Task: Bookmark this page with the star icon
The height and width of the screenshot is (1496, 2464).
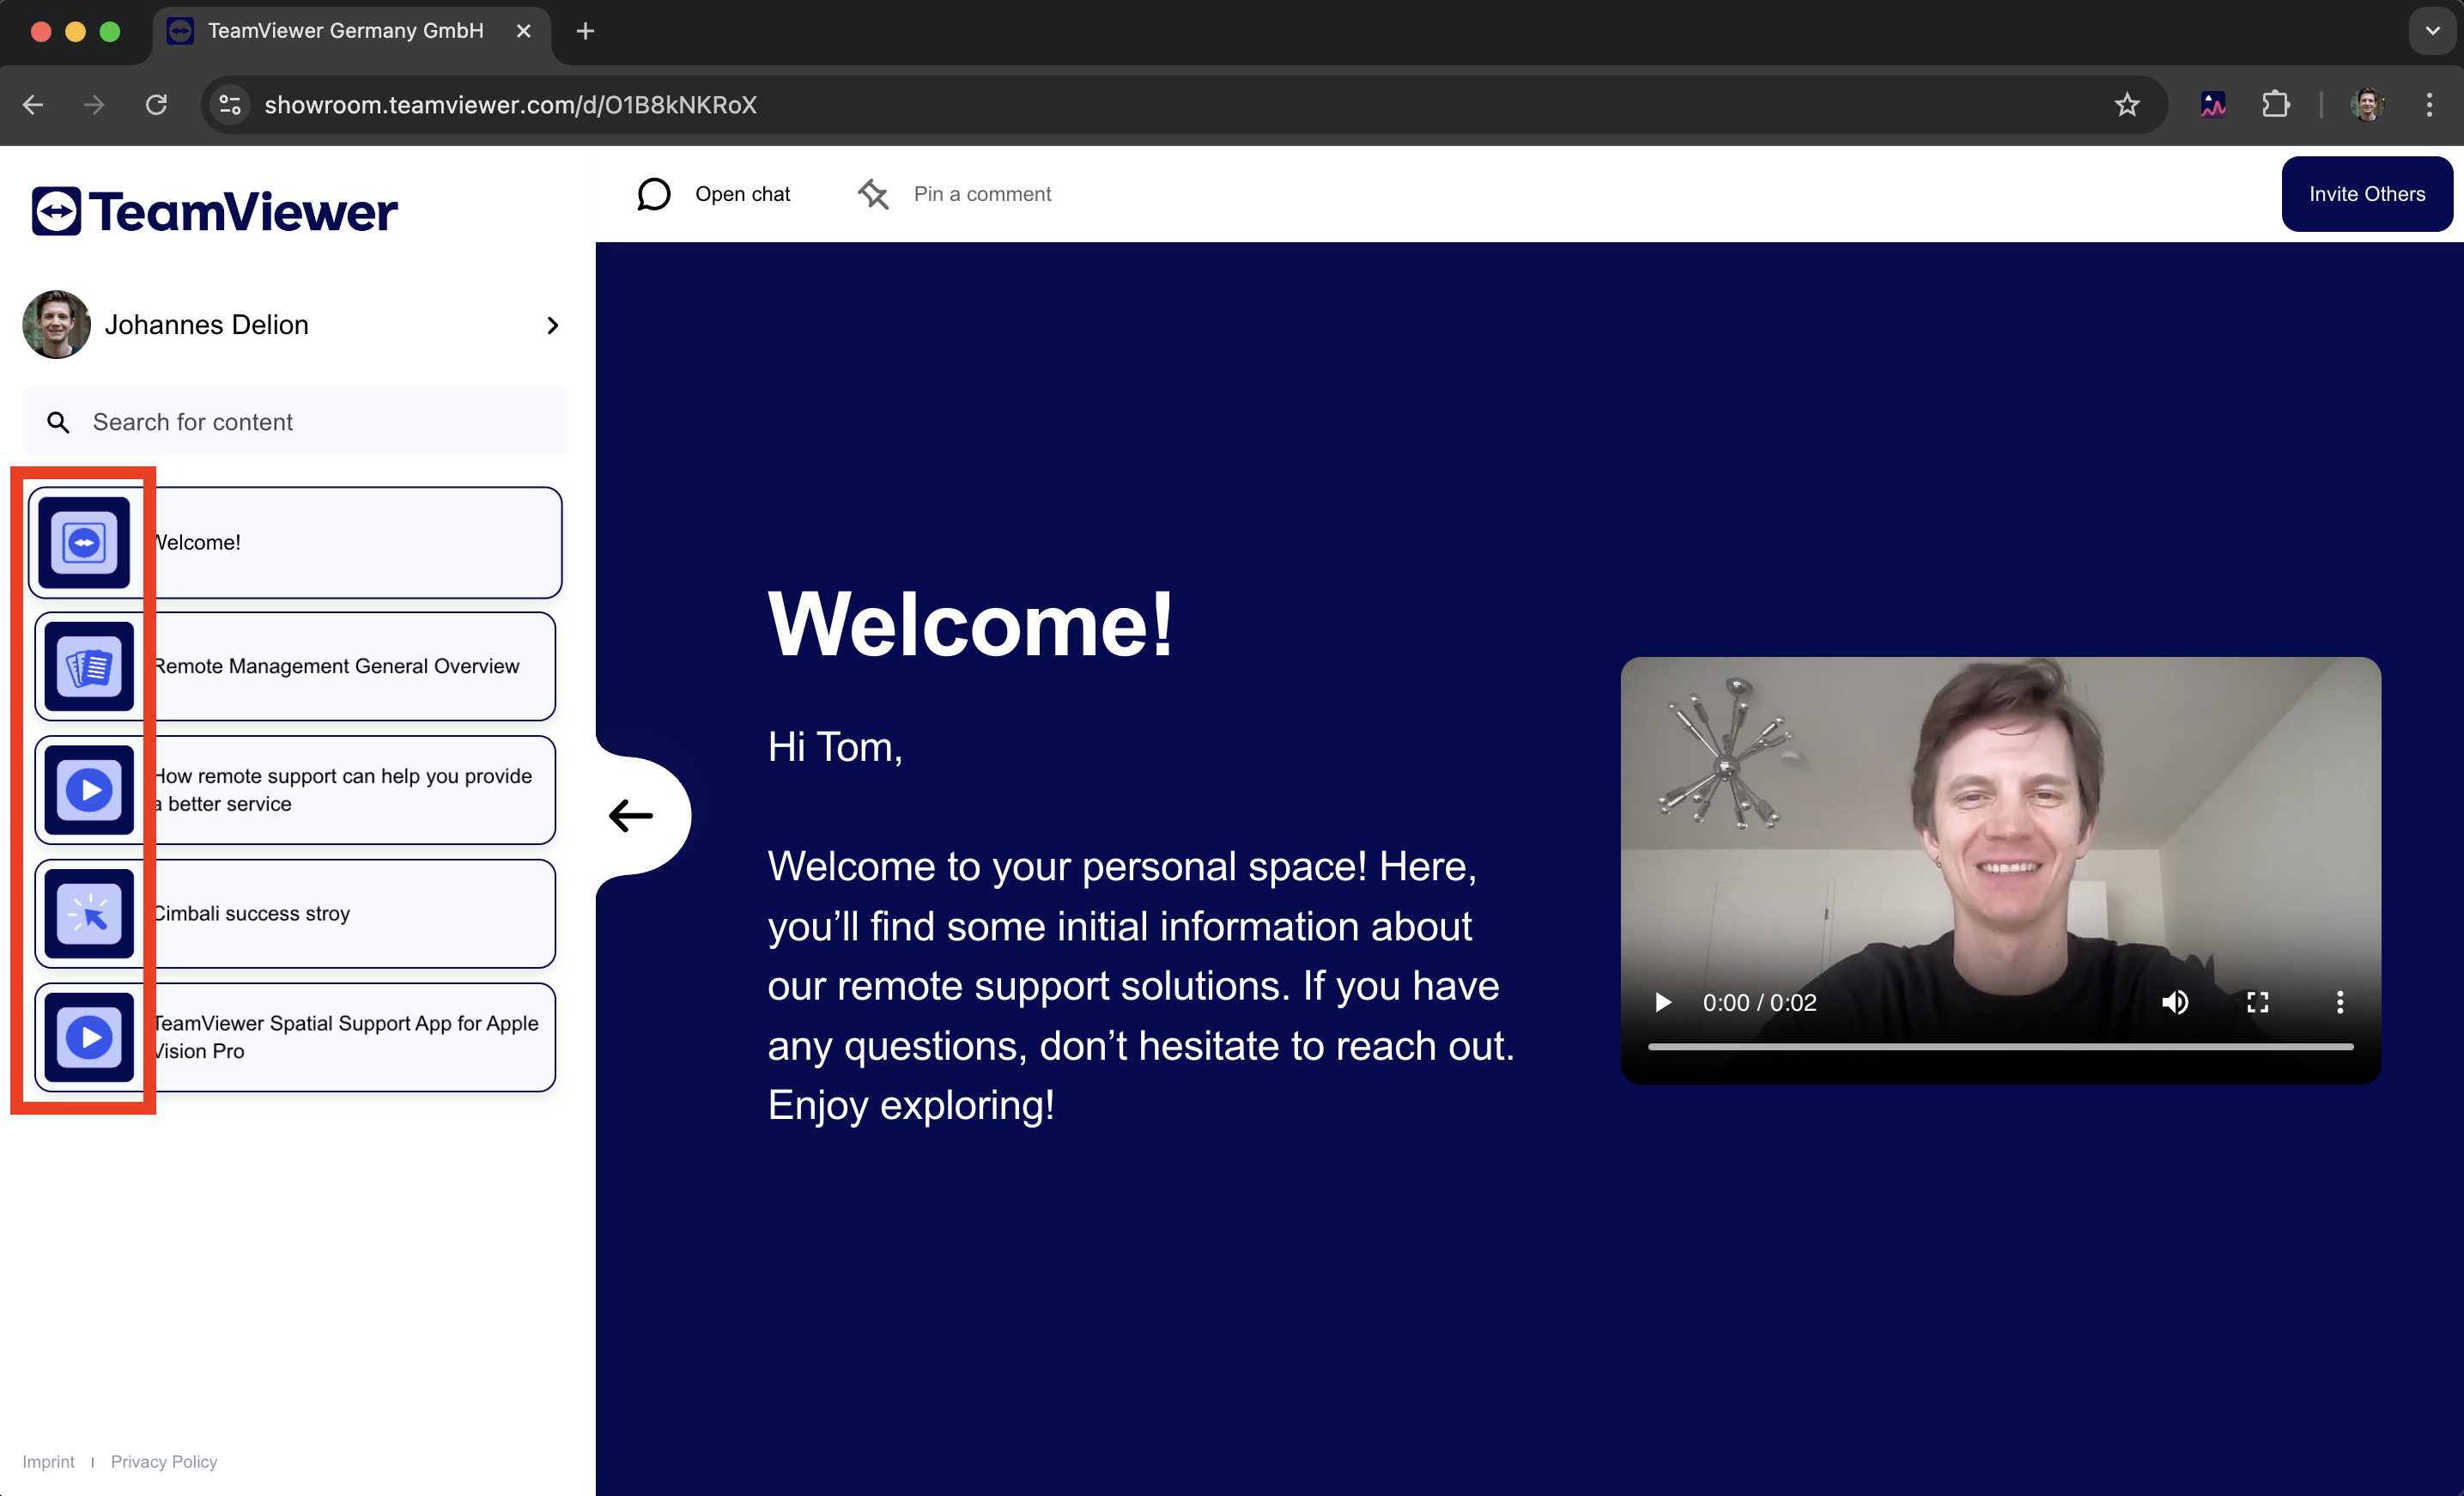Action: pos(2126,104)
